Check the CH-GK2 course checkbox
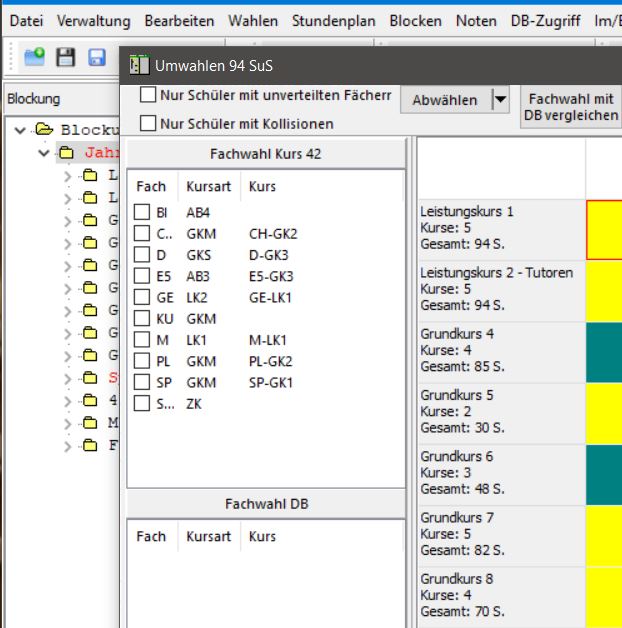Image resolution: width=622 pixels, height=628 pixels. point(142,233)
